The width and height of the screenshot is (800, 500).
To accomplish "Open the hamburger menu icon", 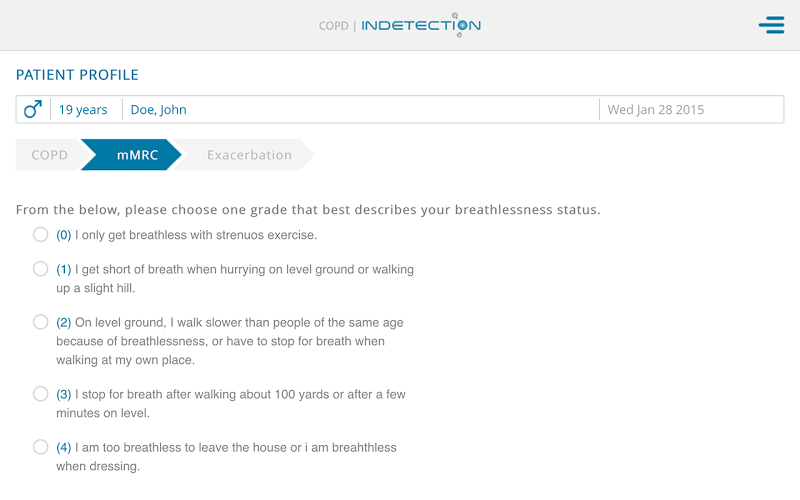I will (771, 25).
